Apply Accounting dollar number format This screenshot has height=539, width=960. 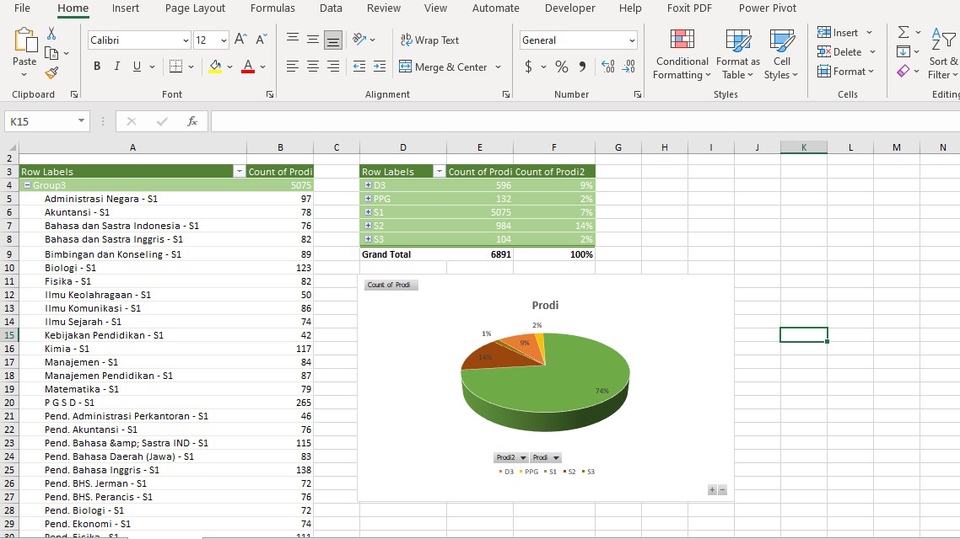click(x=528, y=66)
